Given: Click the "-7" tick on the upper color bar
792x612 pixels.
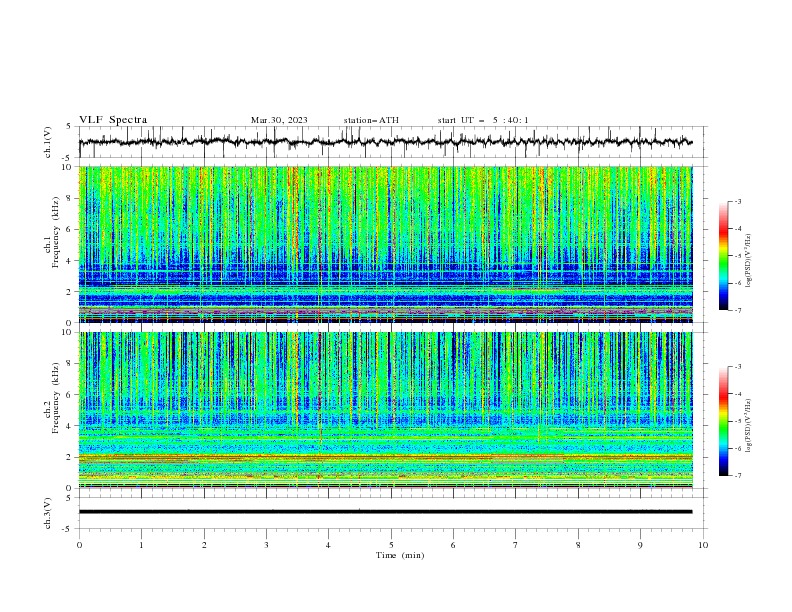Looking at the screenshot, I should 737,310.
